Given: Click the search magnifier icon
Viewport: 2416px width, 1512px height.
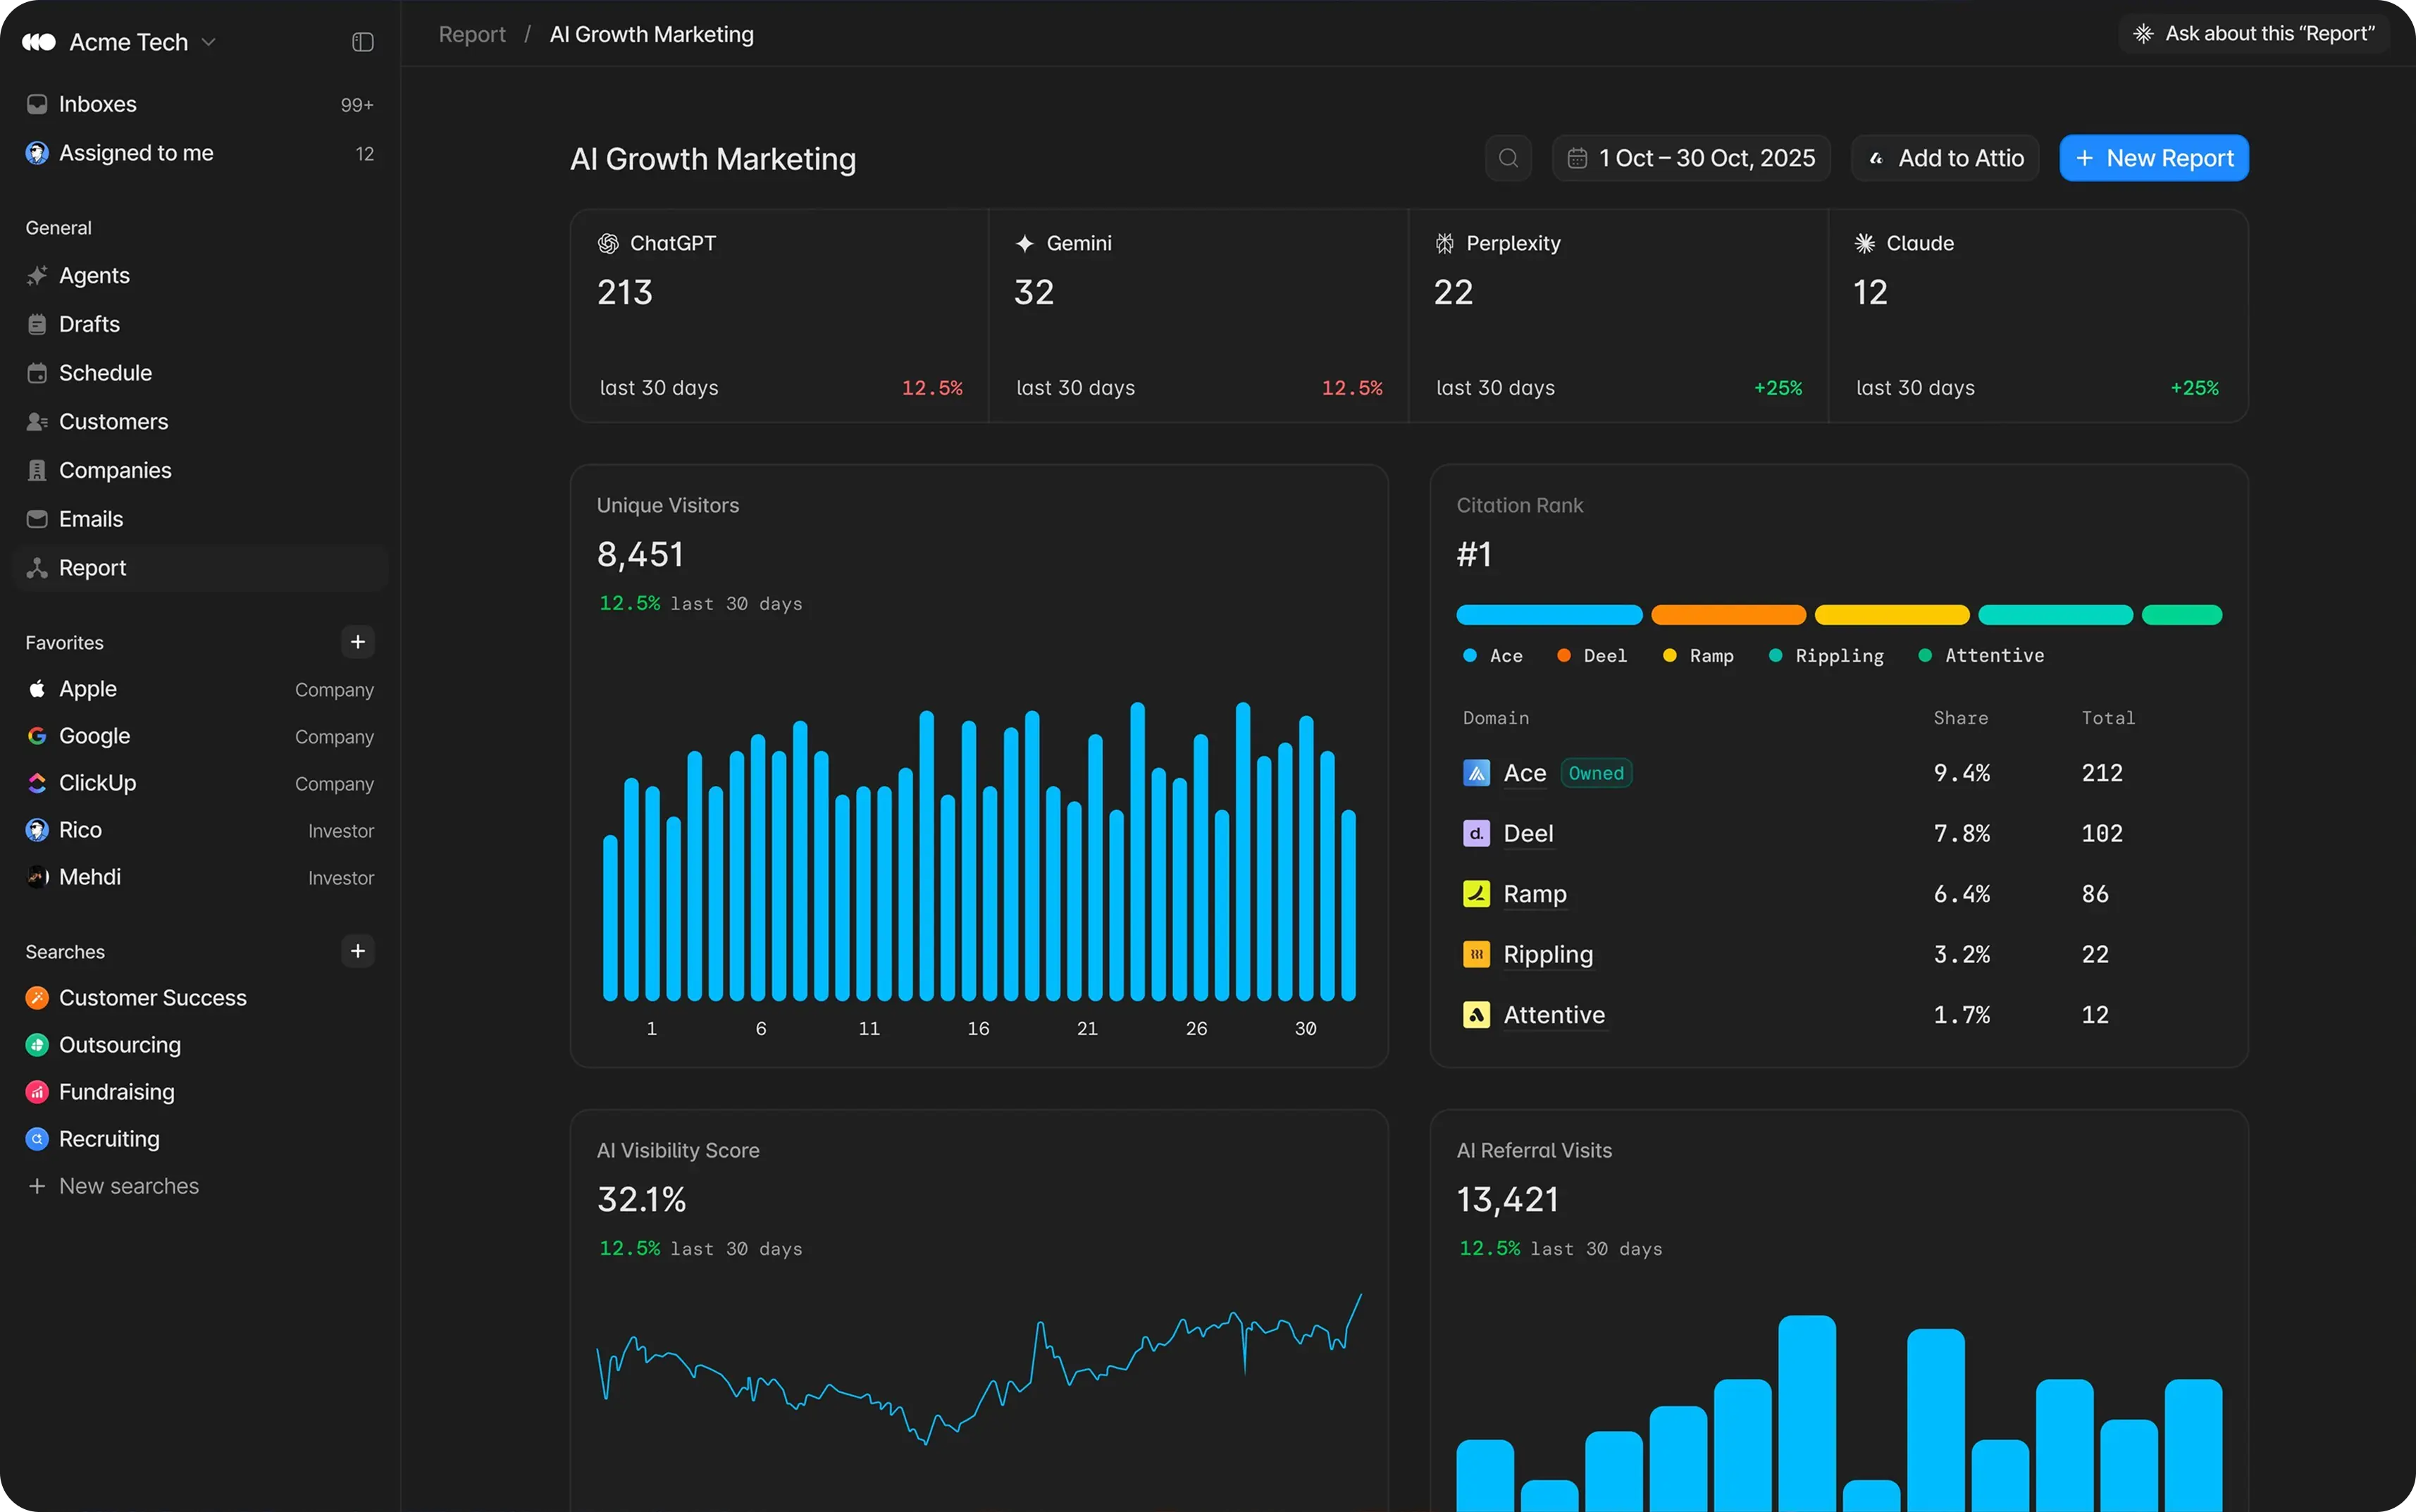Looking at the screenshot, I should tap(1508, 158).
